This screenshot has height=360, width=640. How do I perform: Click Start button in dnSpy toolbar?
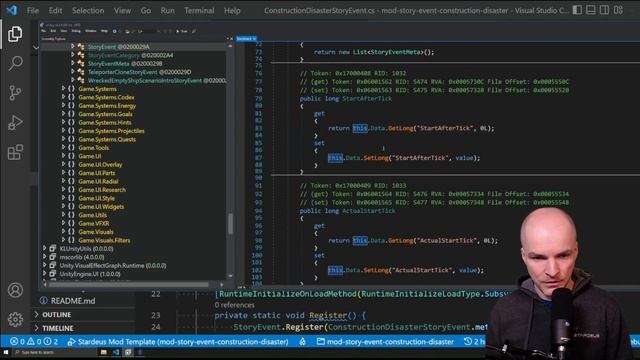[182, 31]
